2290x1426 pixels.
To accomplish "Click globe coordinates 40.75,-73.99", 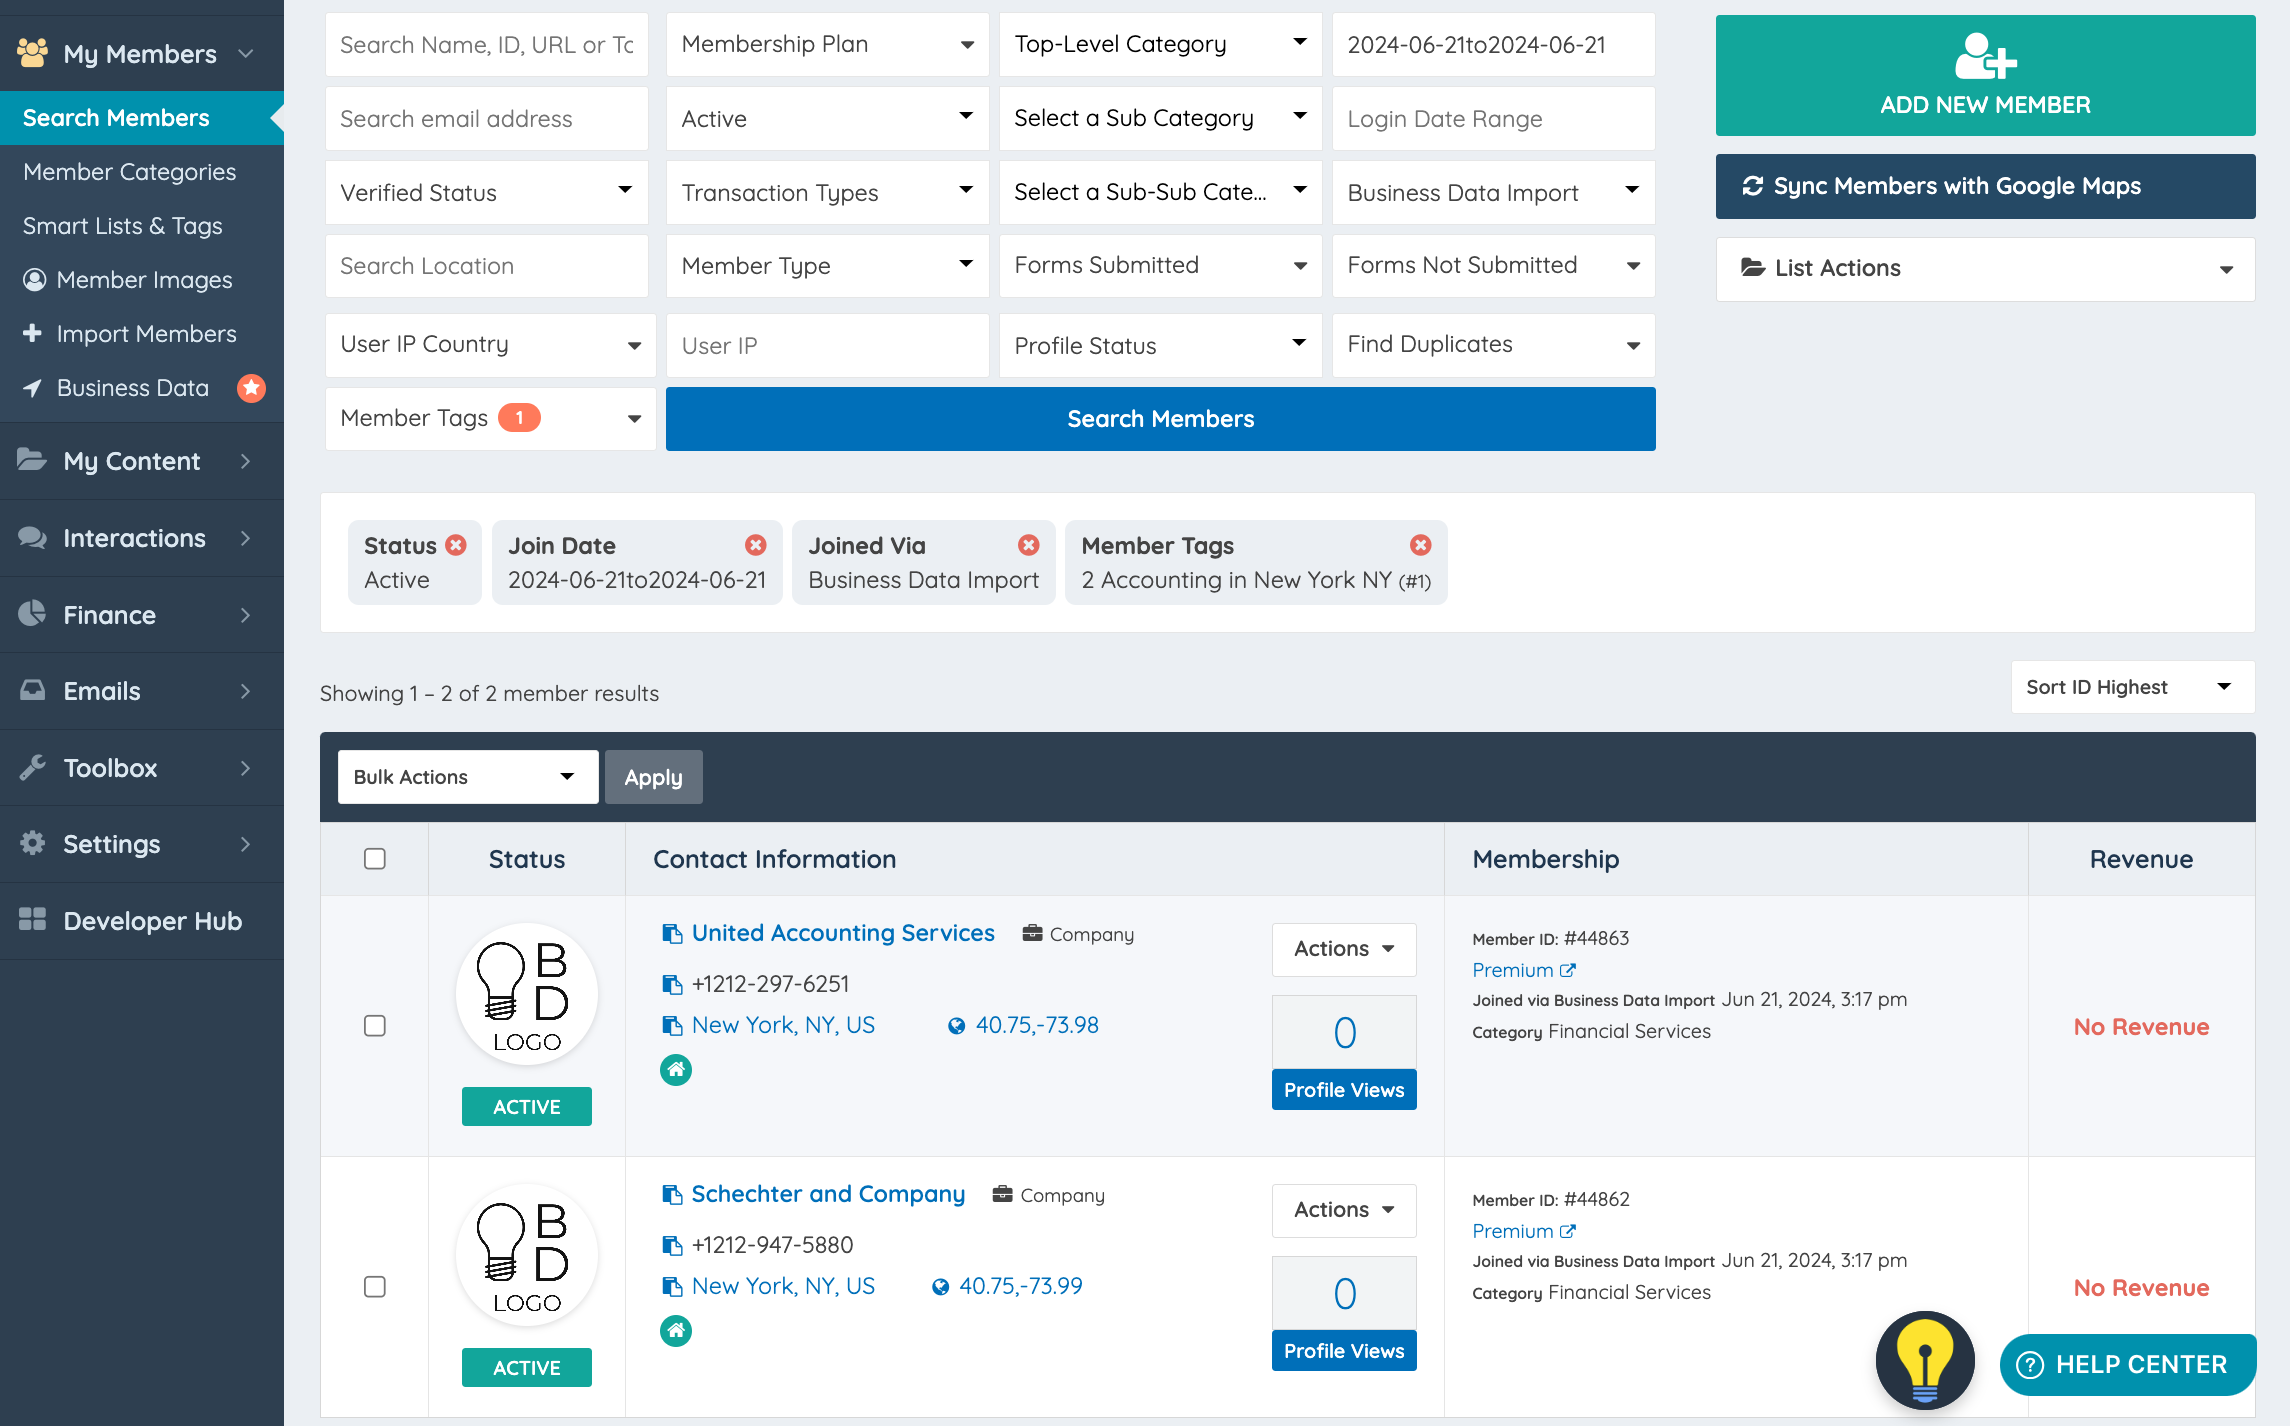I will click(x=1019, y=1286).
